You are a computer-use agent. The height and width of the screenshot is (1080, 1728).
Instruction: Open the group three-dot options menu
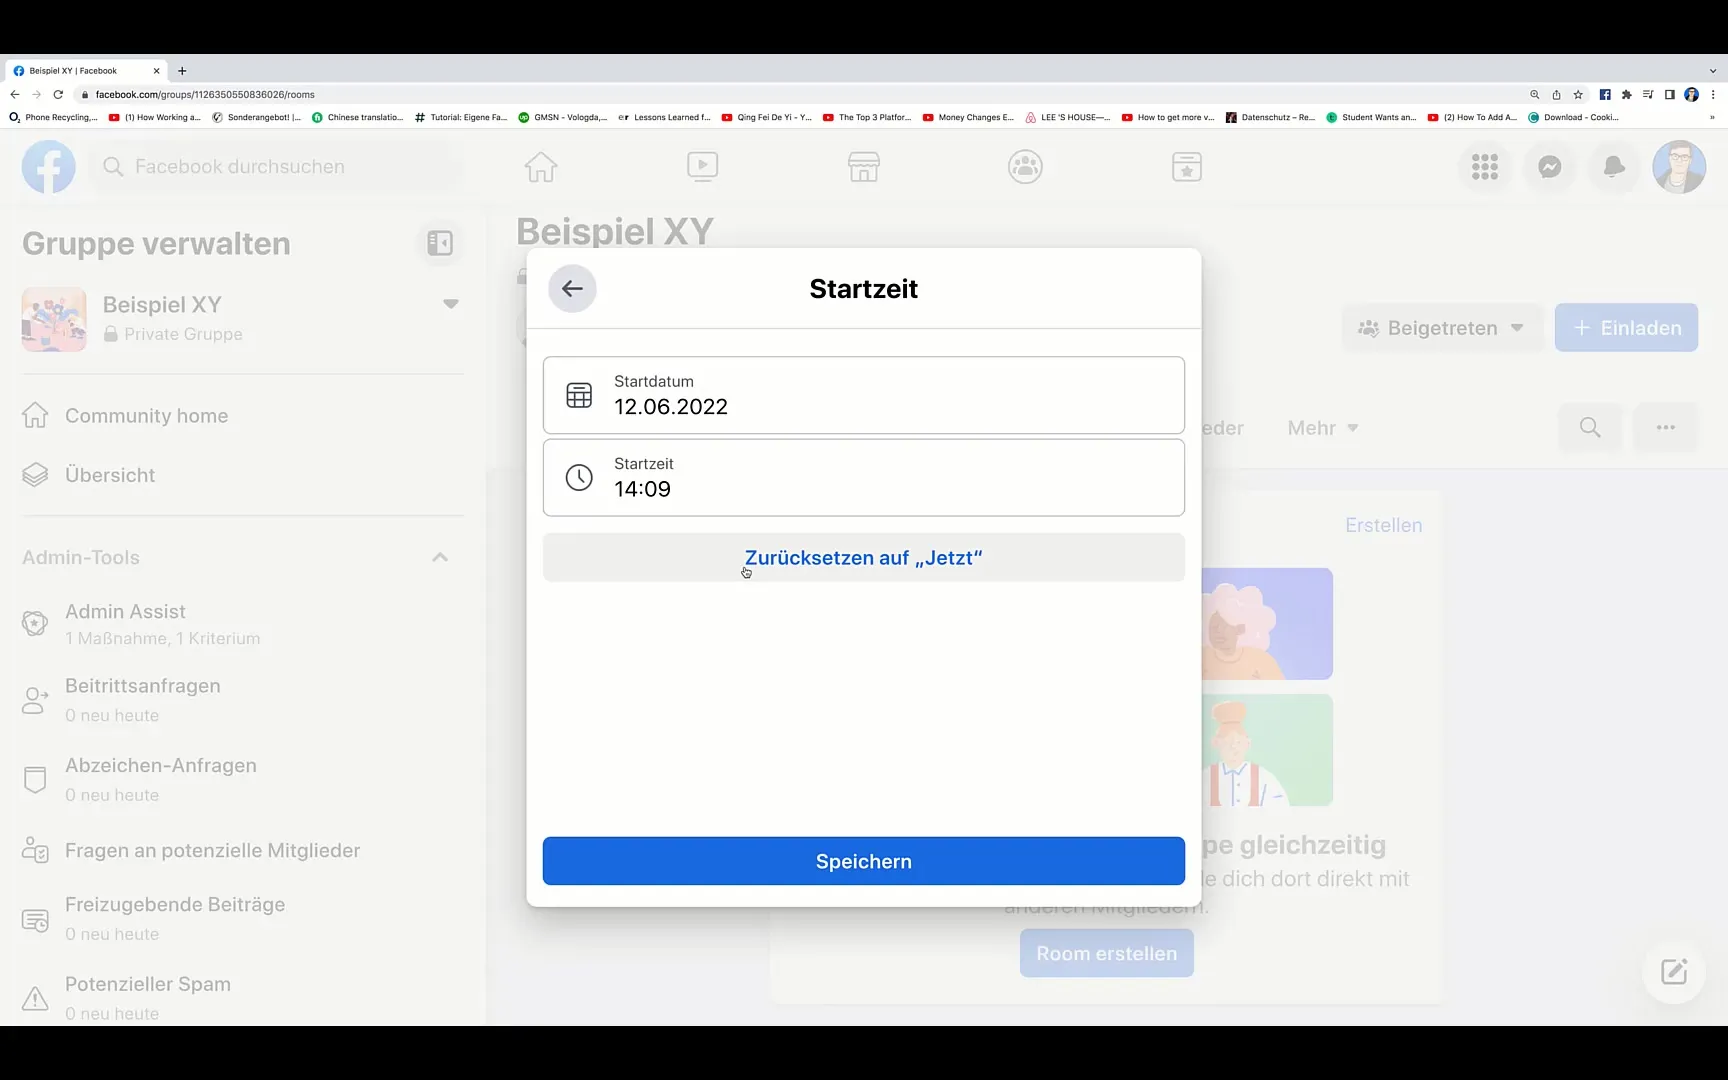point(1666,428)
